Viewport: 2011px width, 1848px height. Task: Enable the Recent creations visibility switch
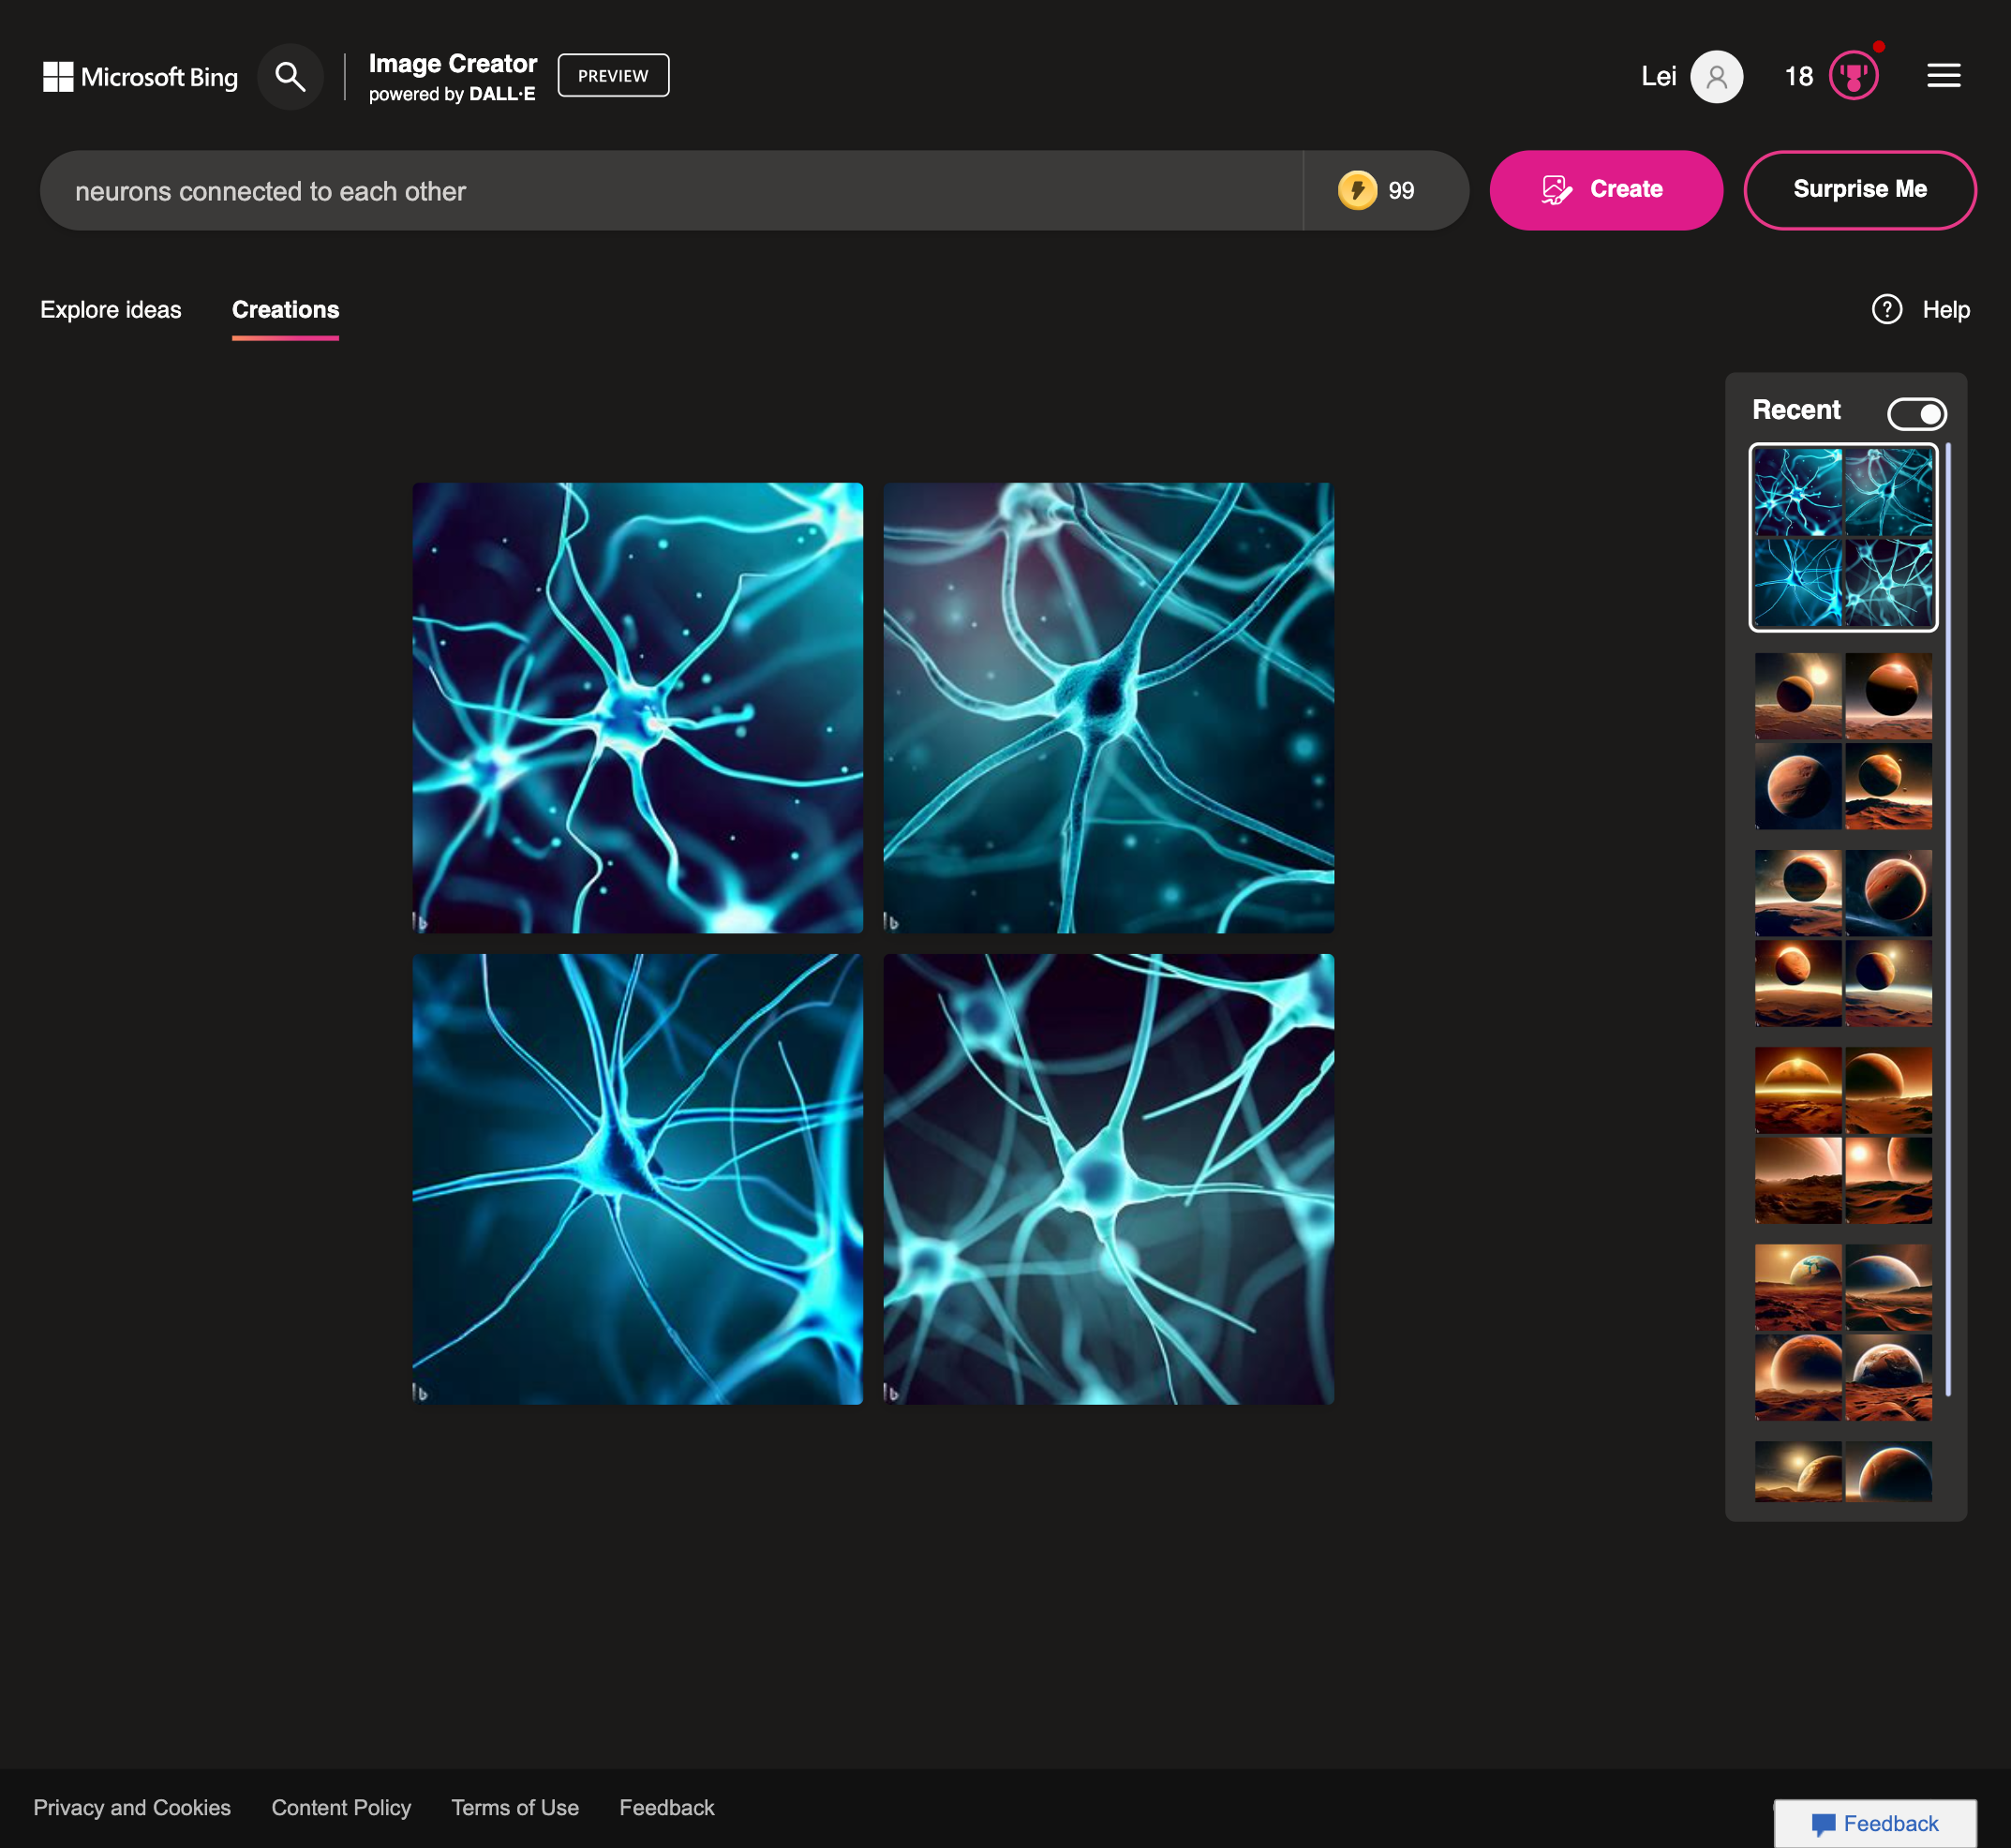[x=1917, y=413]
